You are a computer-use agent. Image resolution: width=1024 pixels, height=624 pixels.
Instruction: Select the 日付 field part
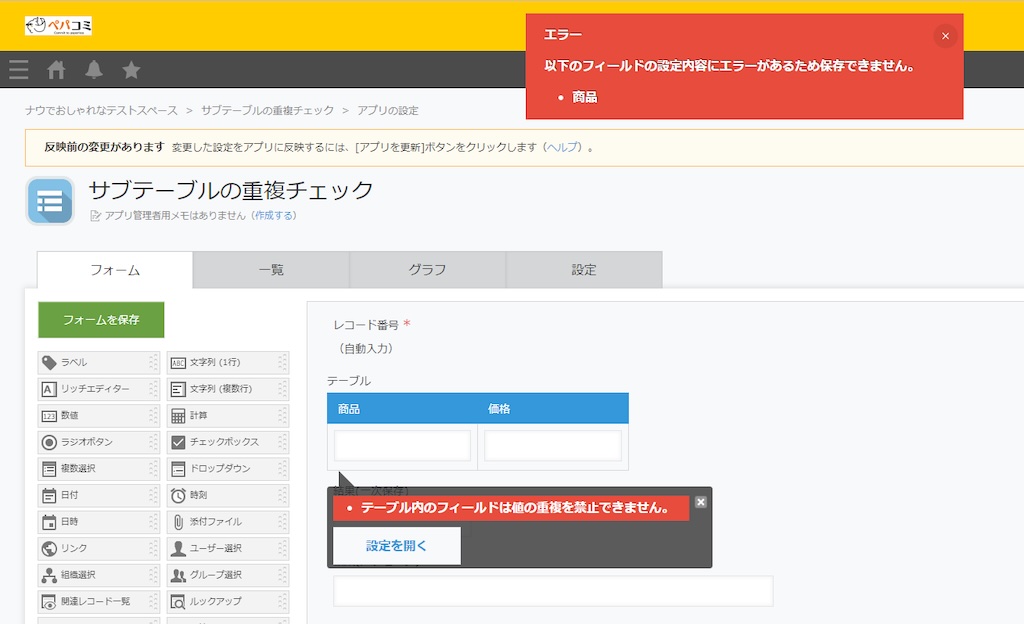99,495
